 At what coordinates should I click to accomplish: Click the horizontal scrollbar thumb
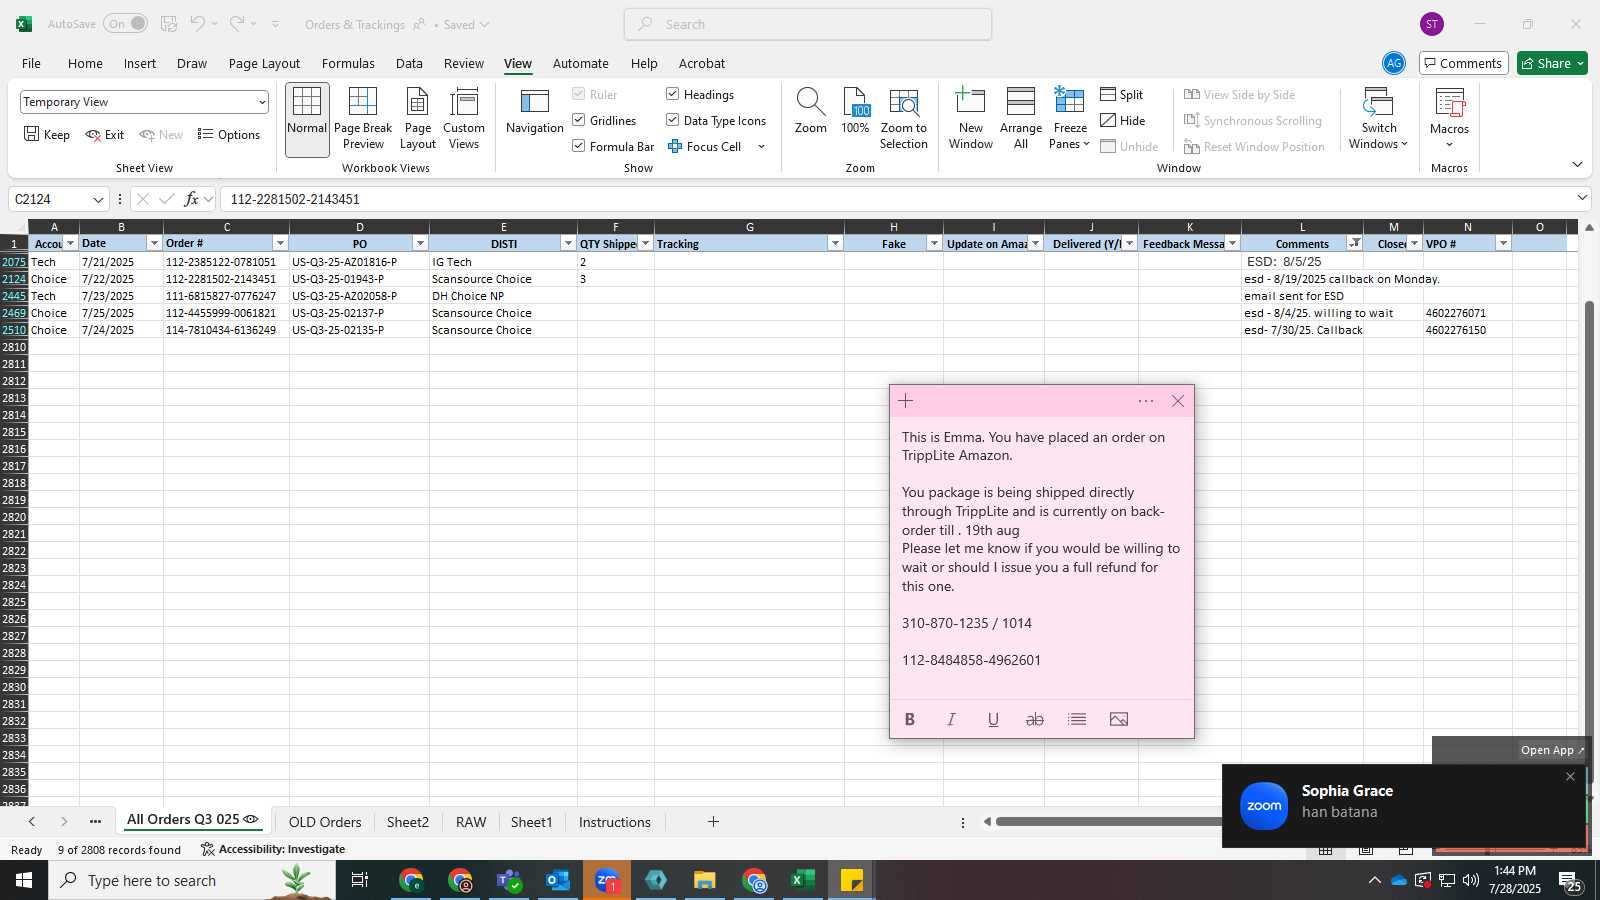pos(1108,822)
